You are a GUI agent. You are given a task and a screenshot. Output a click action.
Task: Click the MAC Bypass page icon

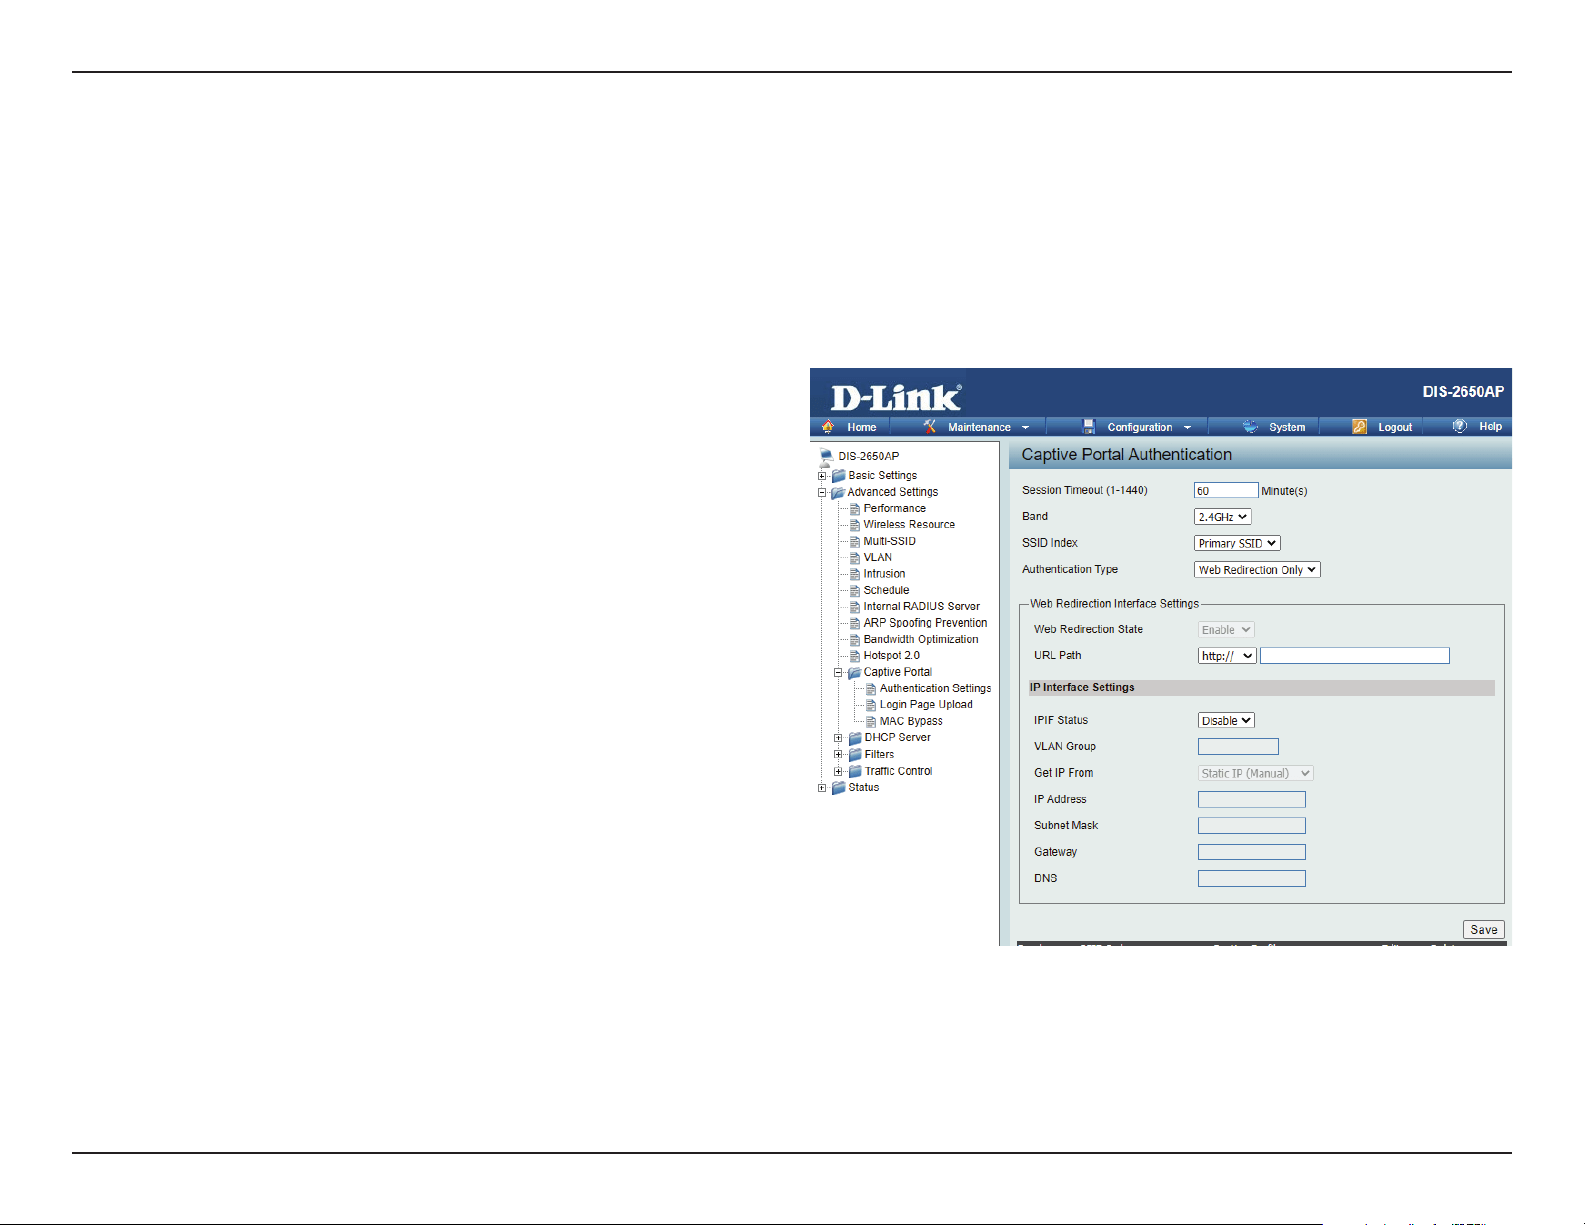coord(871,721)
